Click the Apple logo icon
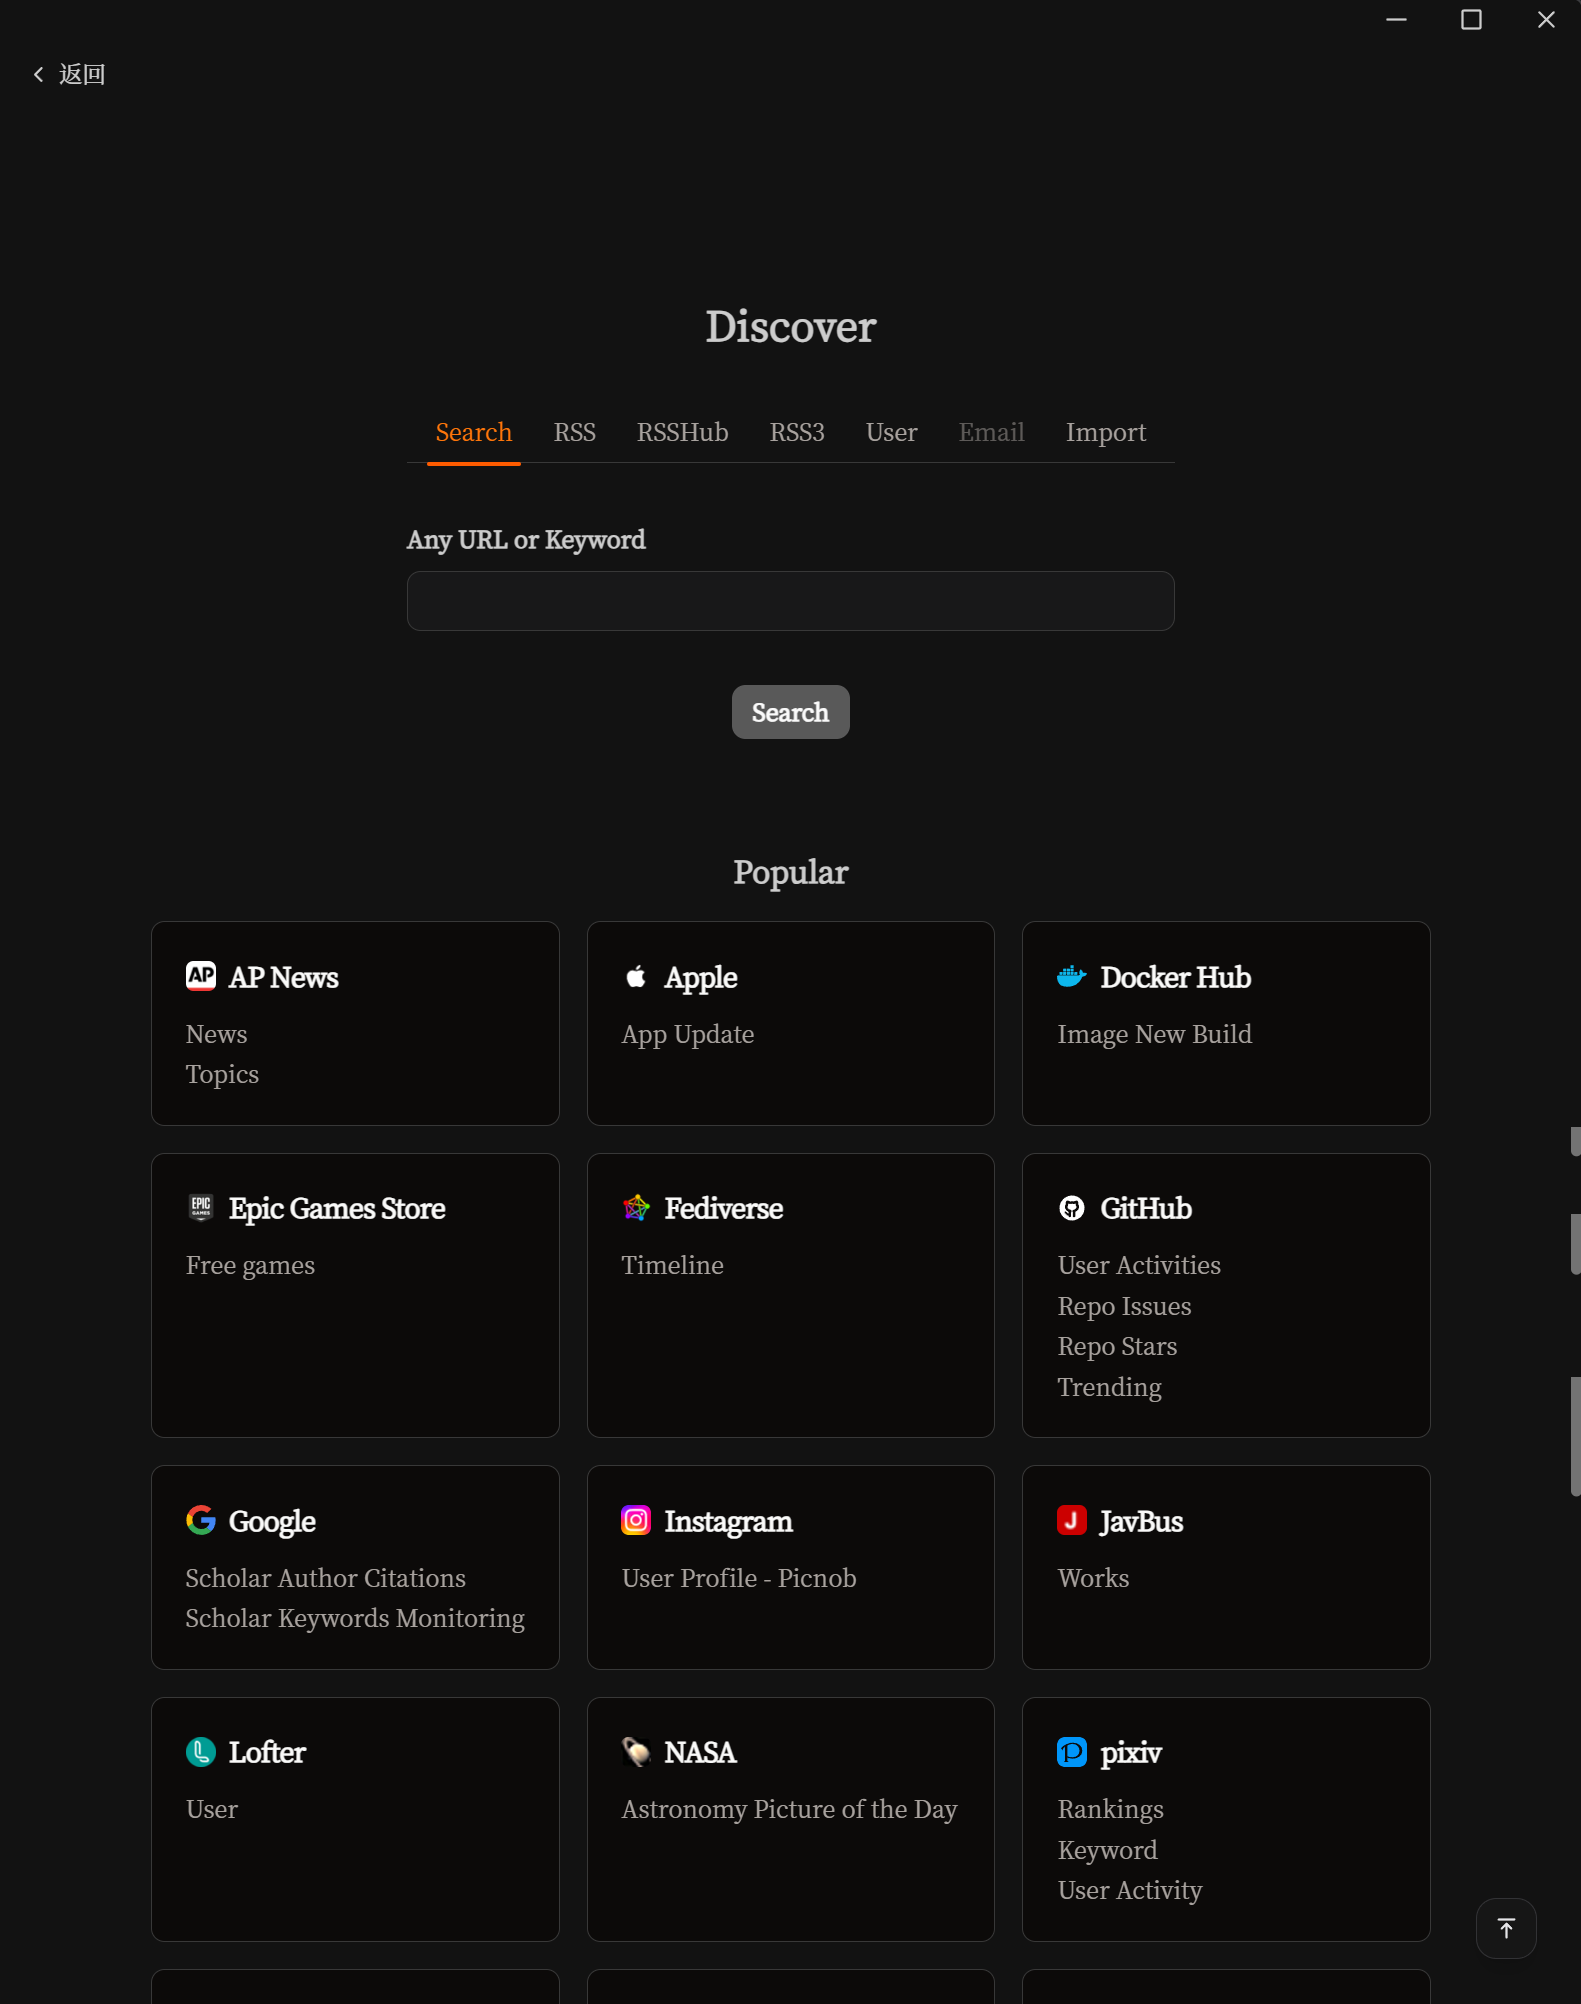 coord(636,976)
